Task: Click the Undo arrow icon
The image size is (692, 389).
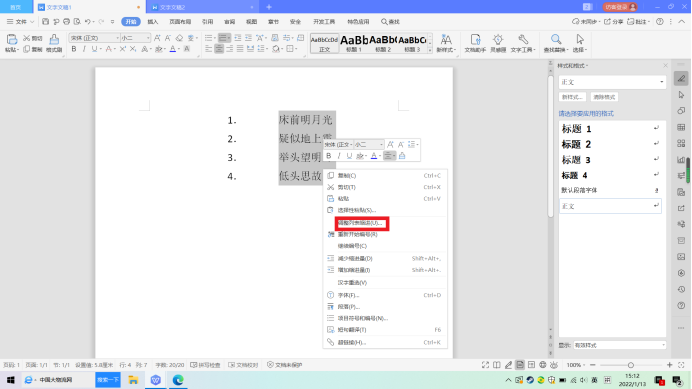Action: tap(88, 21)
